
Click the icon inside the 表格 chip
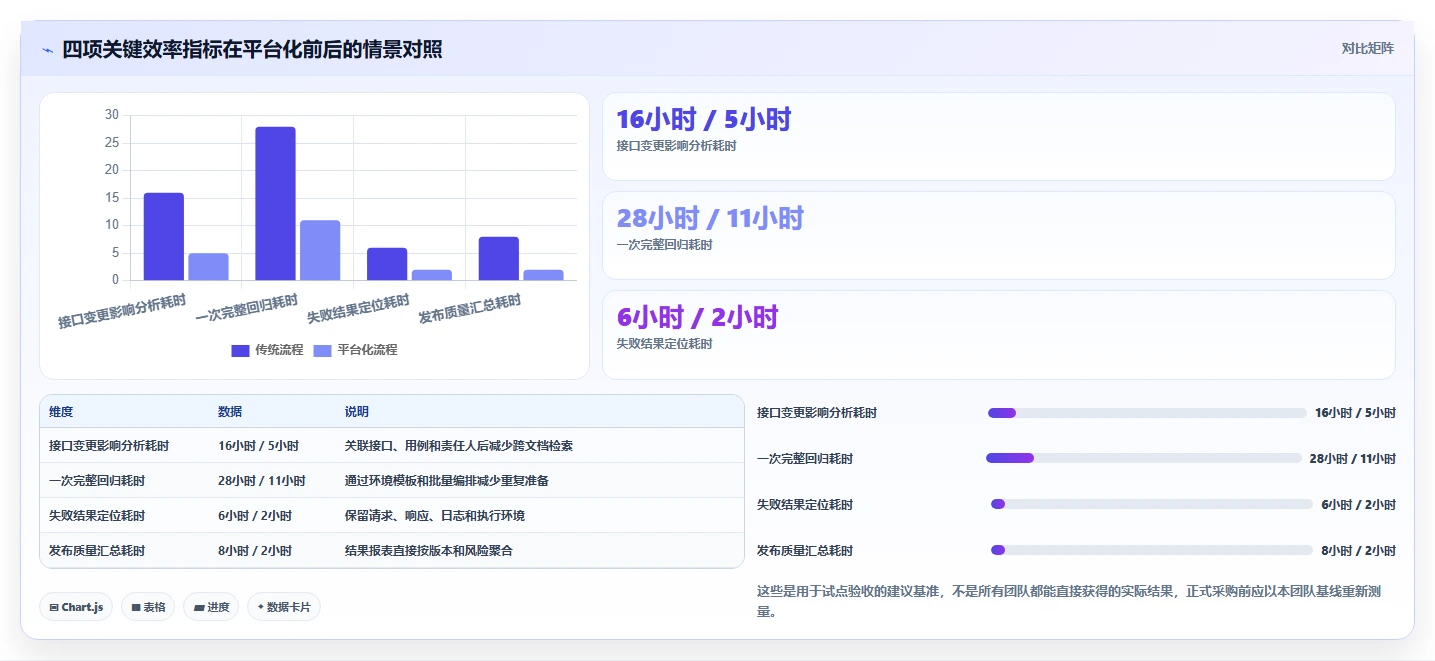point(135,607)
